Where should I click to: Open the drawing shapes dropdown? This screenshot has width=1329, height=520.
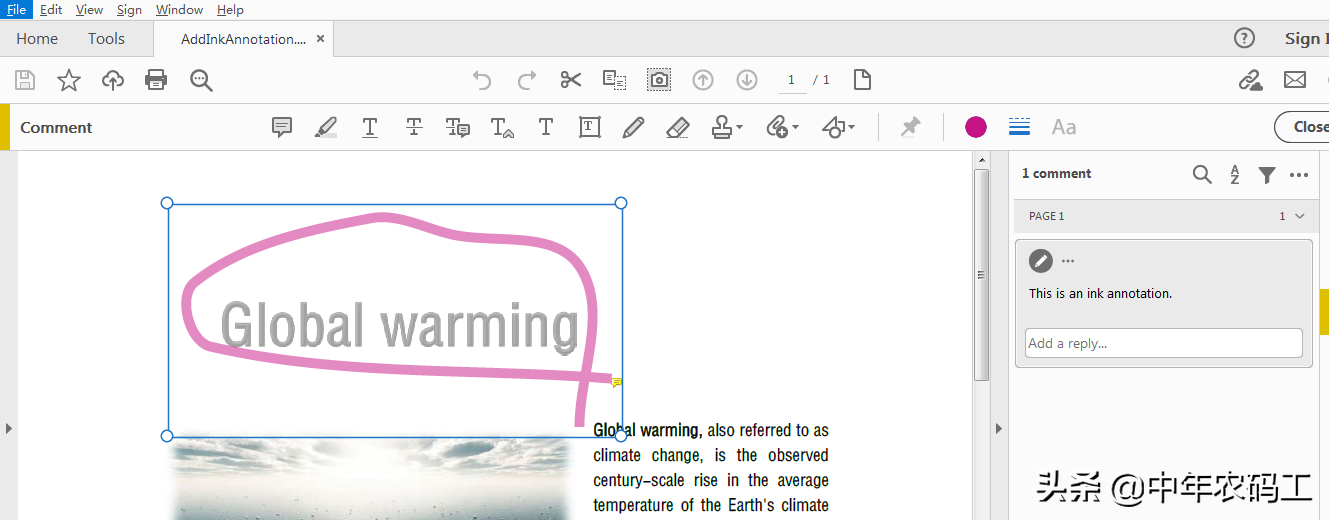pos(838,127)
